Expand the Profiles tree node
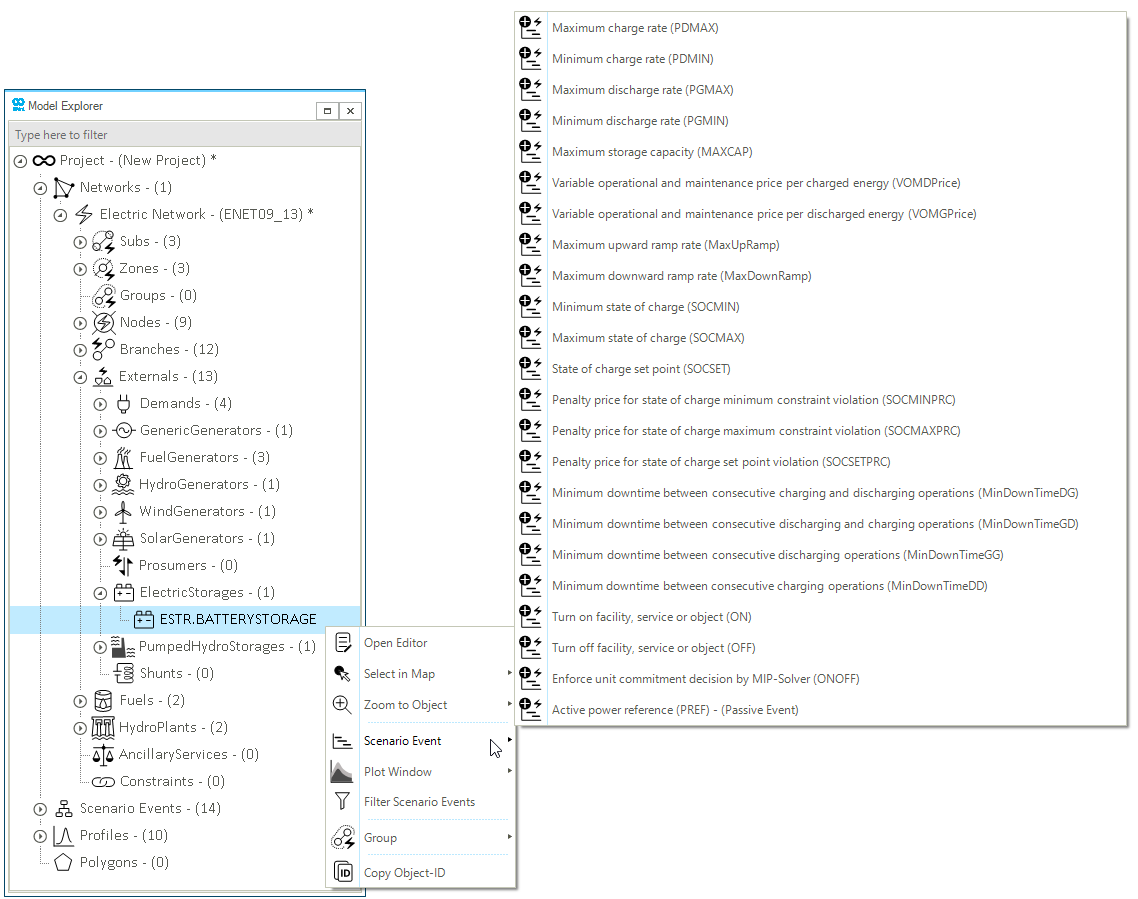Viewport: 1138px width, 899px height. click(40, 836)
